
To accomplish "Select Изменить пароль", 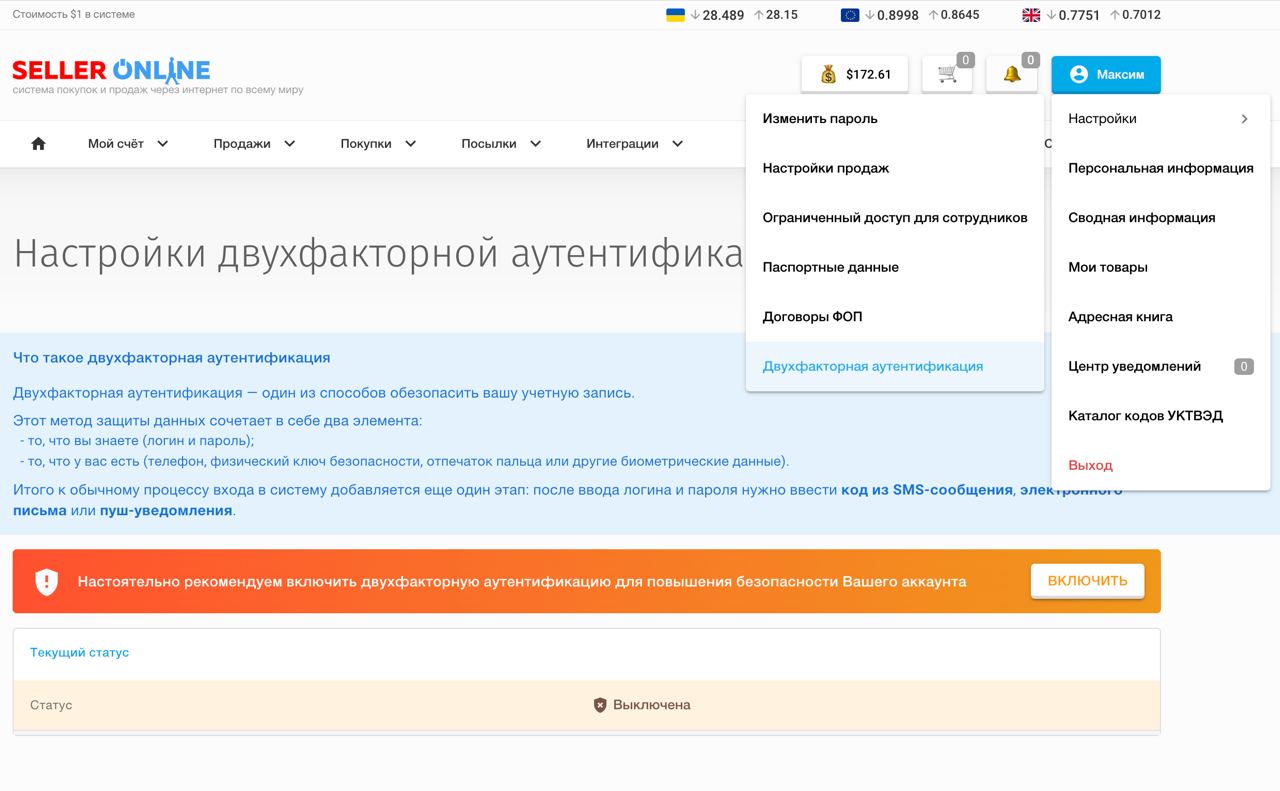I will pyautogui.click(x=820, y=118).
